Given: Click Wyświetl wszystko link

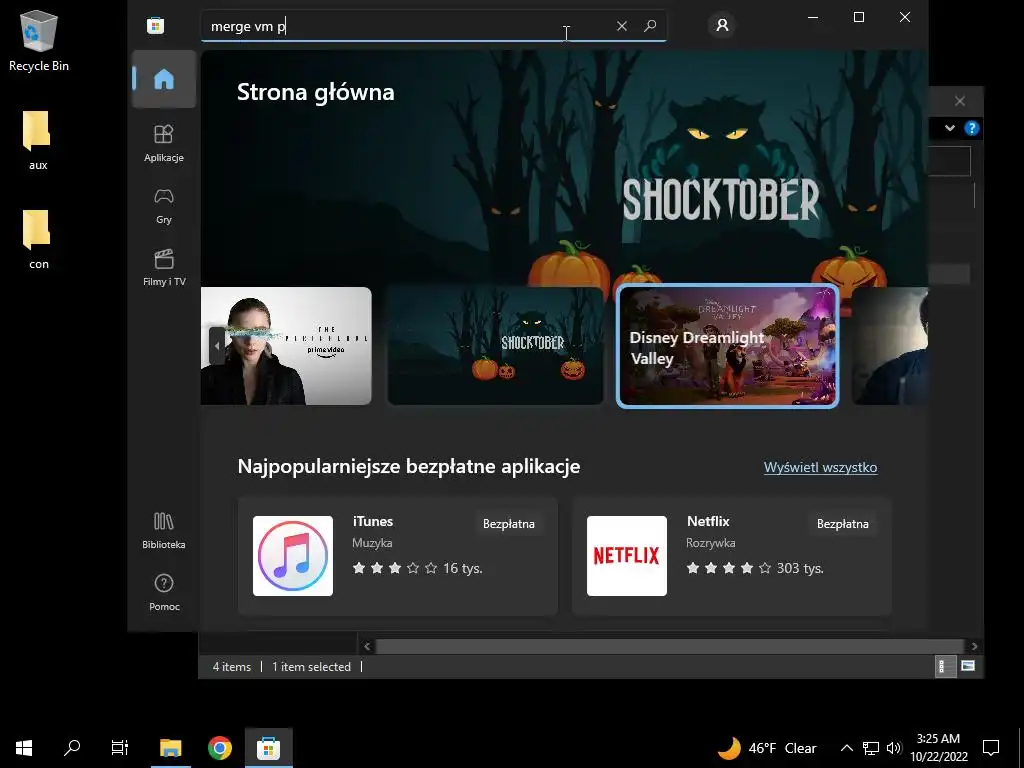Looking at the screenshot, I should (820, 467).
